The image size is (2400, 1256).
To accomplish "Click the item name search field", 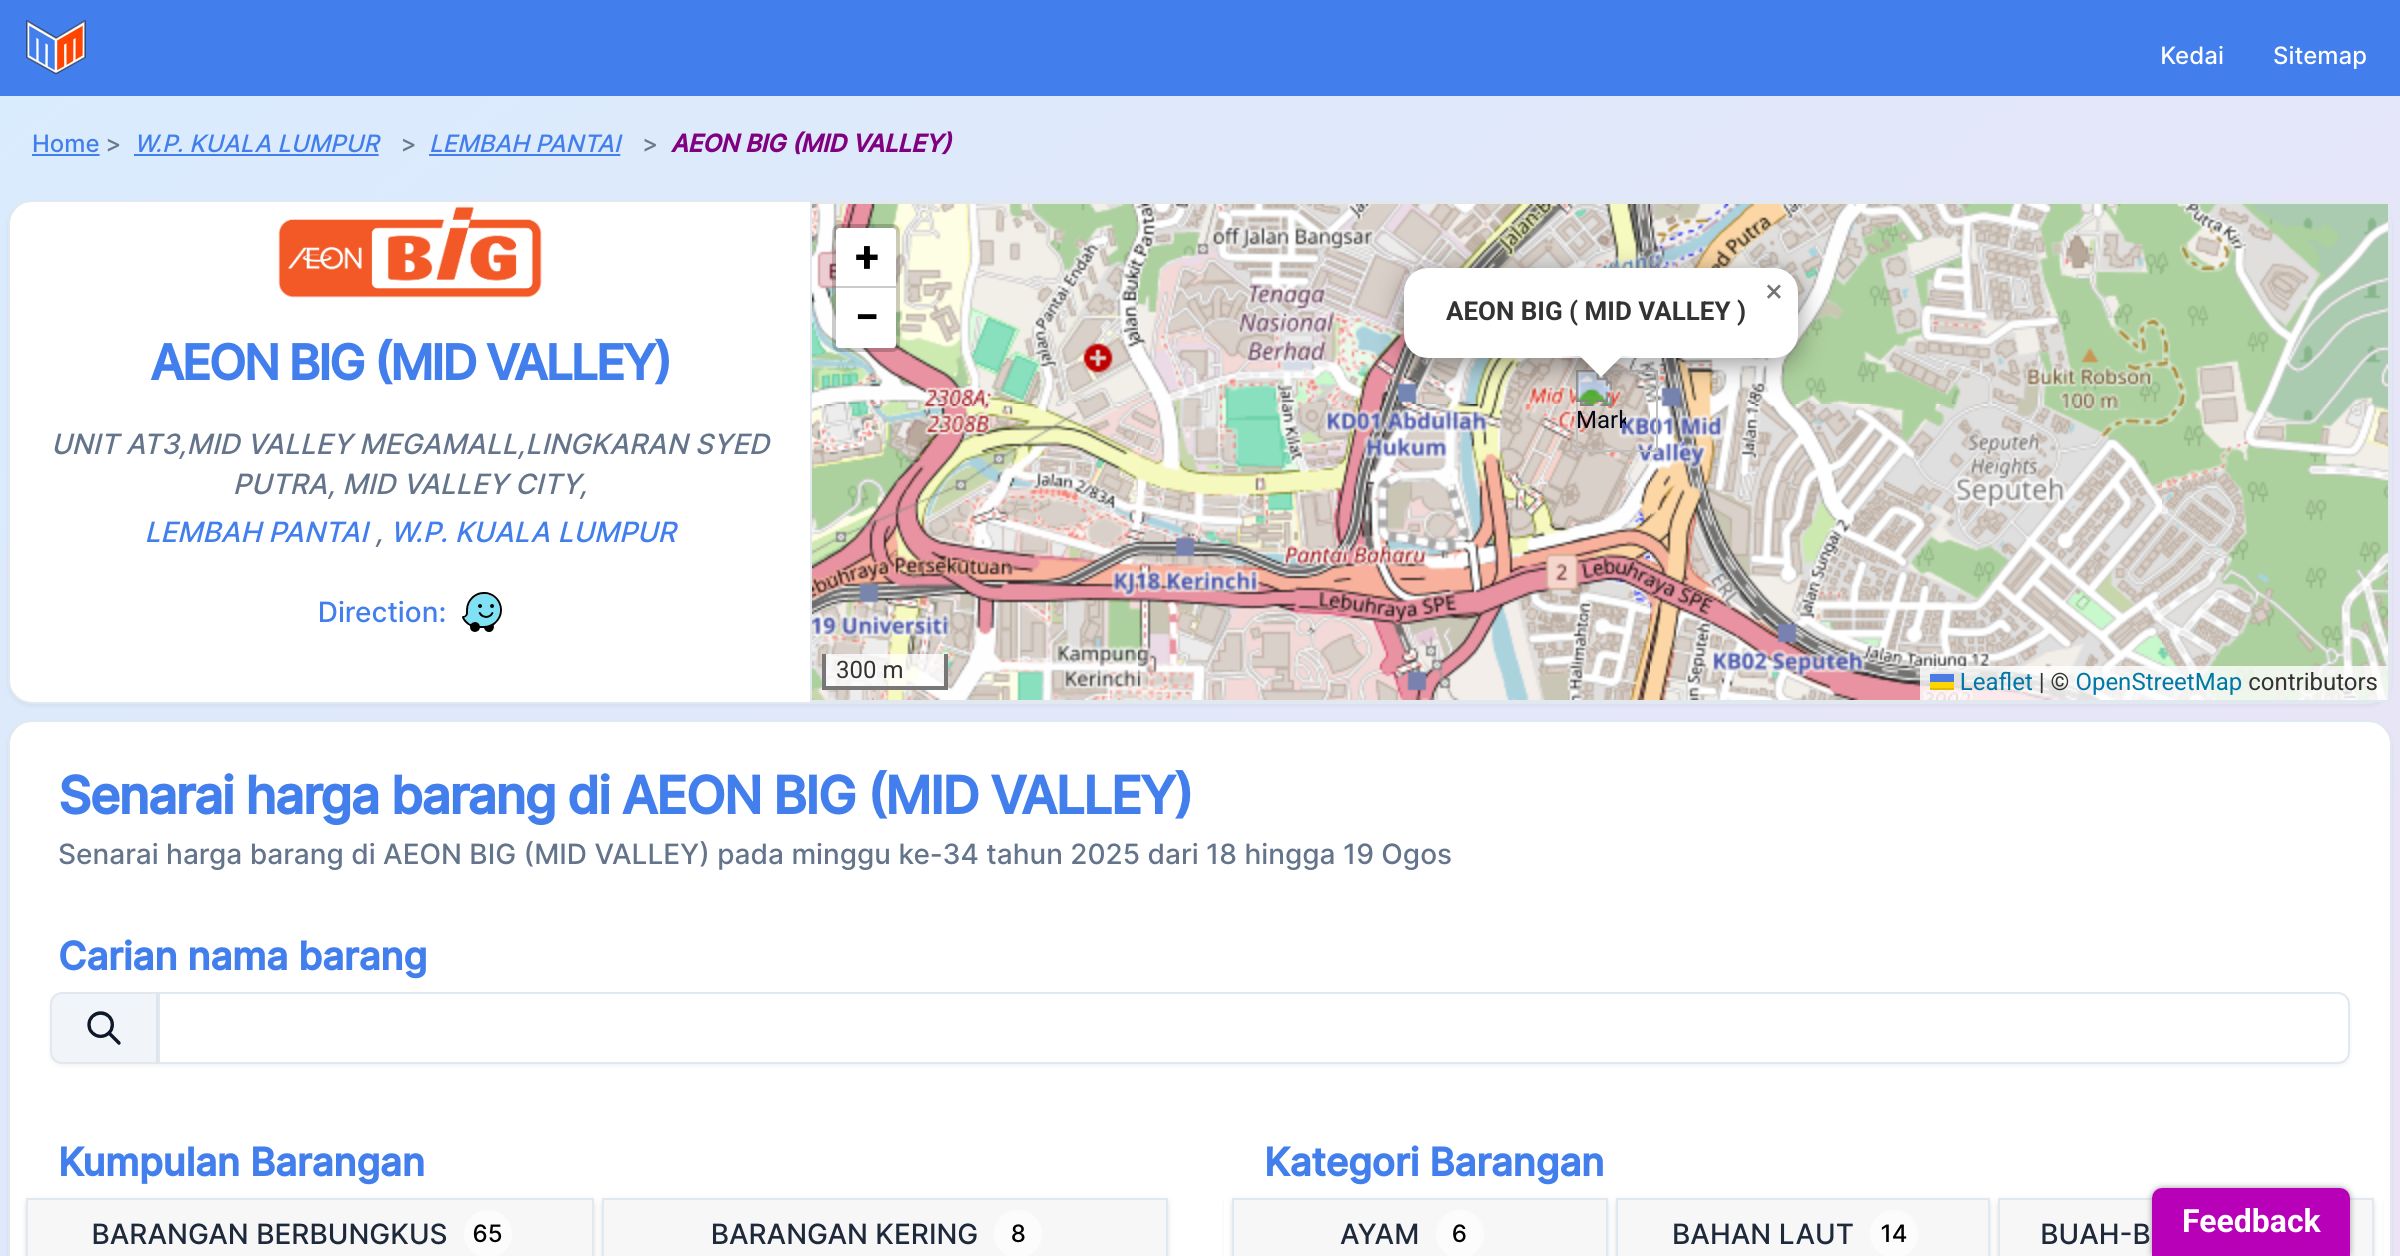I will pos(1252,1028).
